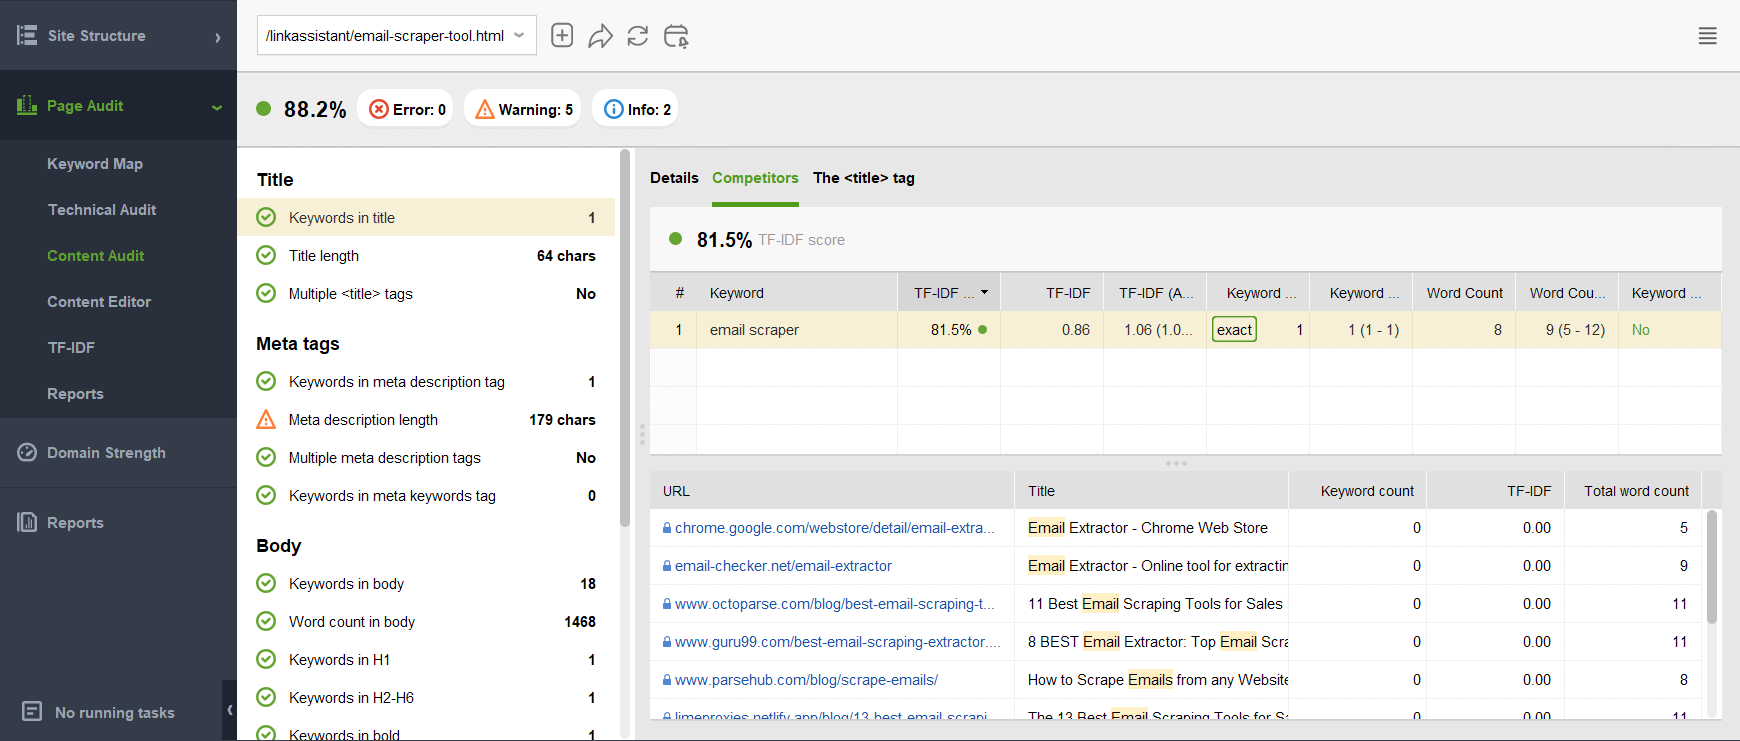Select Multiple <title> tags row

(x=426, y=293)
